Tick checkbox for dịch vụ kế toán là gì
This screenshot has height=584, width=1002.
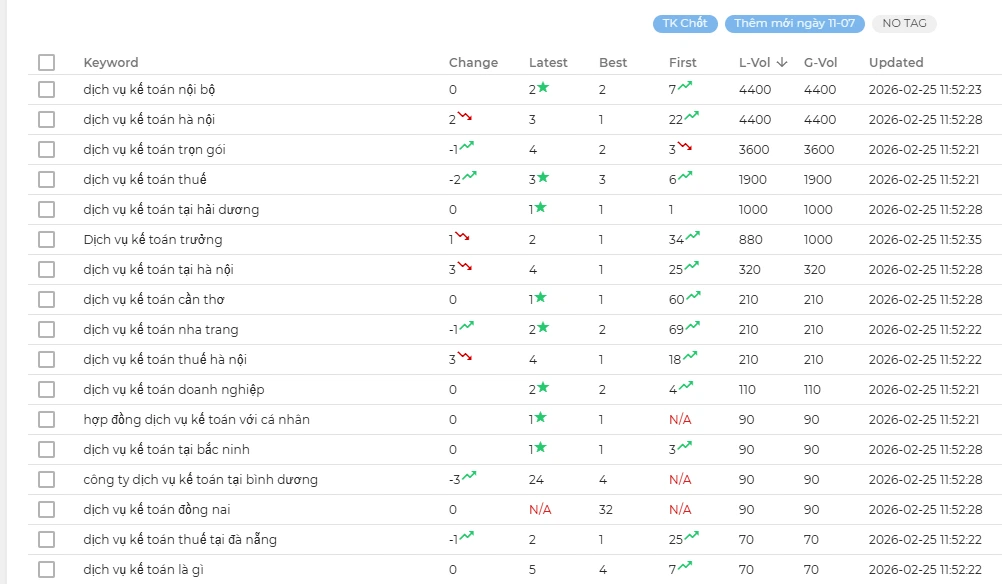47,570
